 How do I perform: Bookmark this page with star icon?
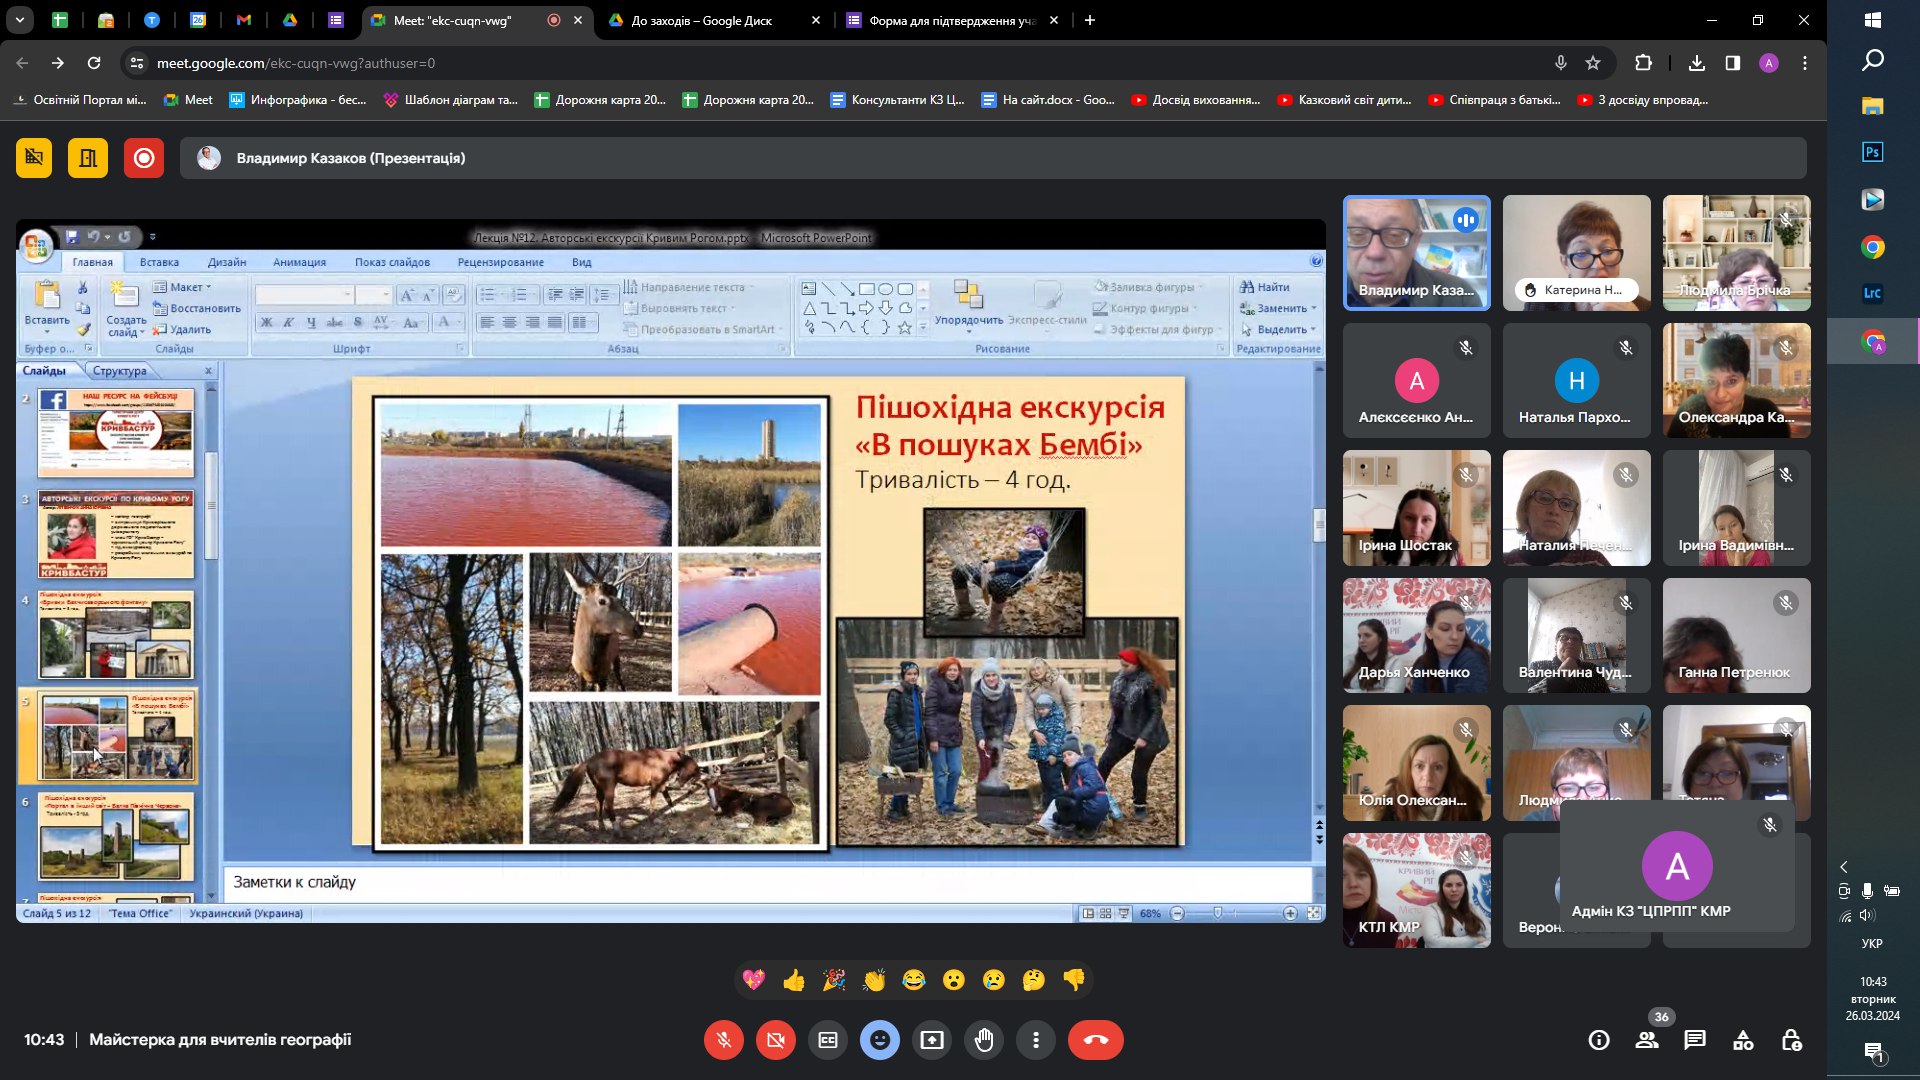point(1593,63)
